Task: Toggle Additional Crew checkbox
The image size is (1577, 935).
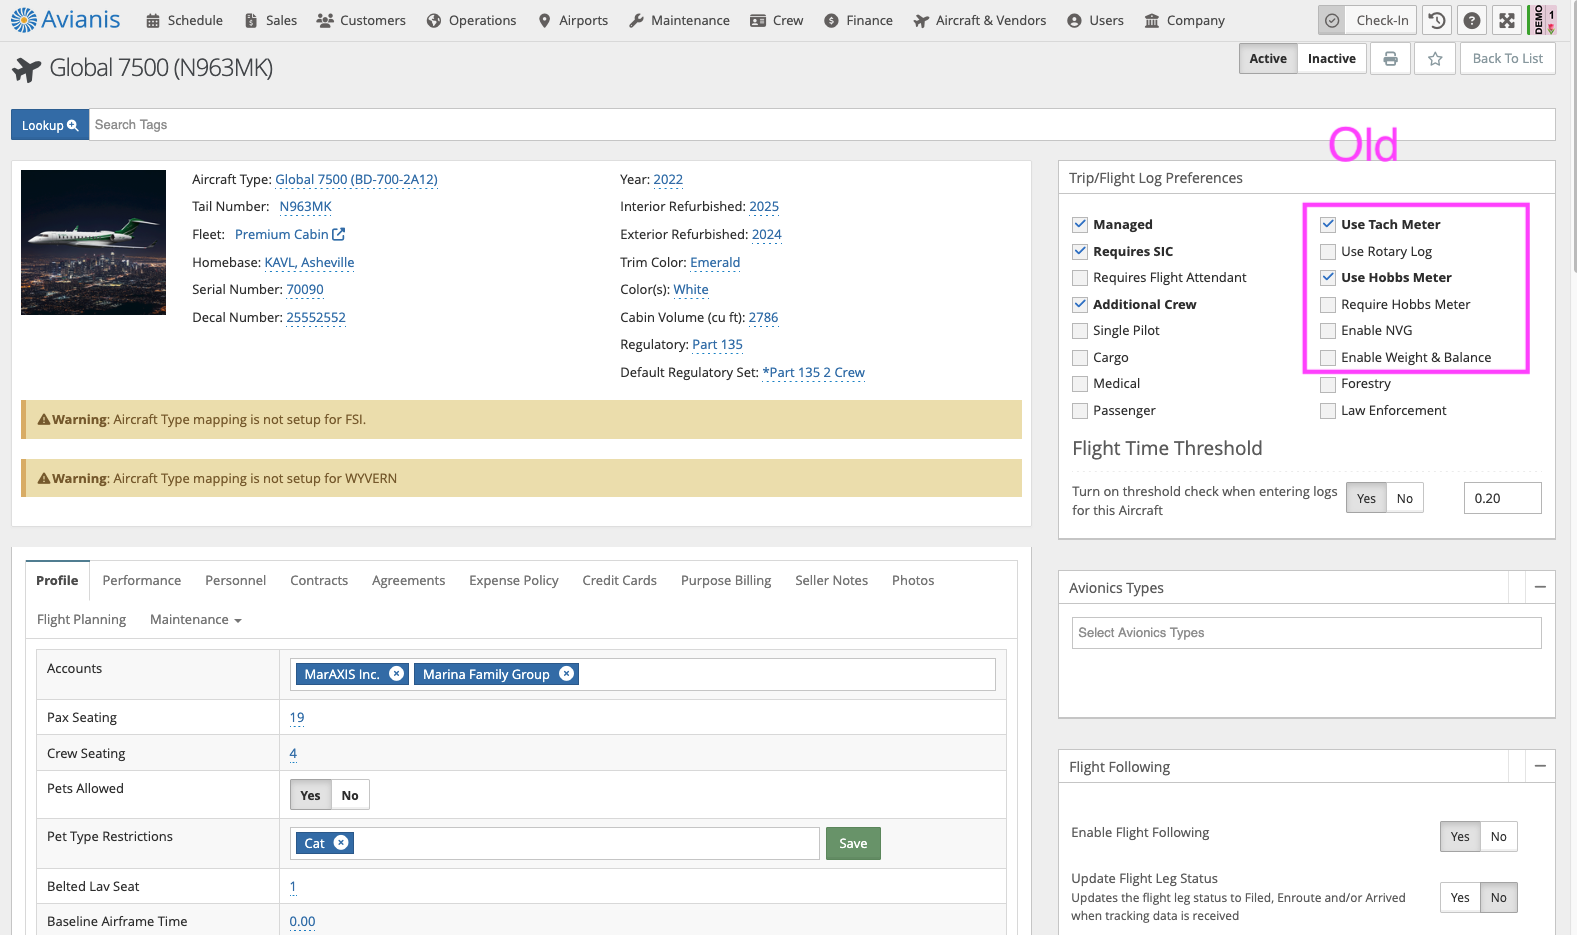Action: coord(1080,305)
